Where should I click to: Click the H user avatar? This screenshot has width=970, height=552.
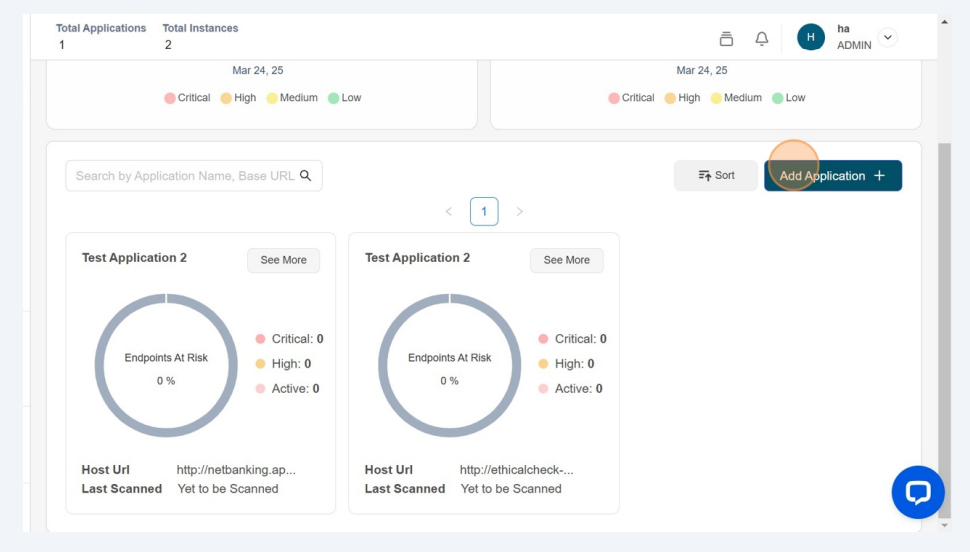tap(811, 37)
